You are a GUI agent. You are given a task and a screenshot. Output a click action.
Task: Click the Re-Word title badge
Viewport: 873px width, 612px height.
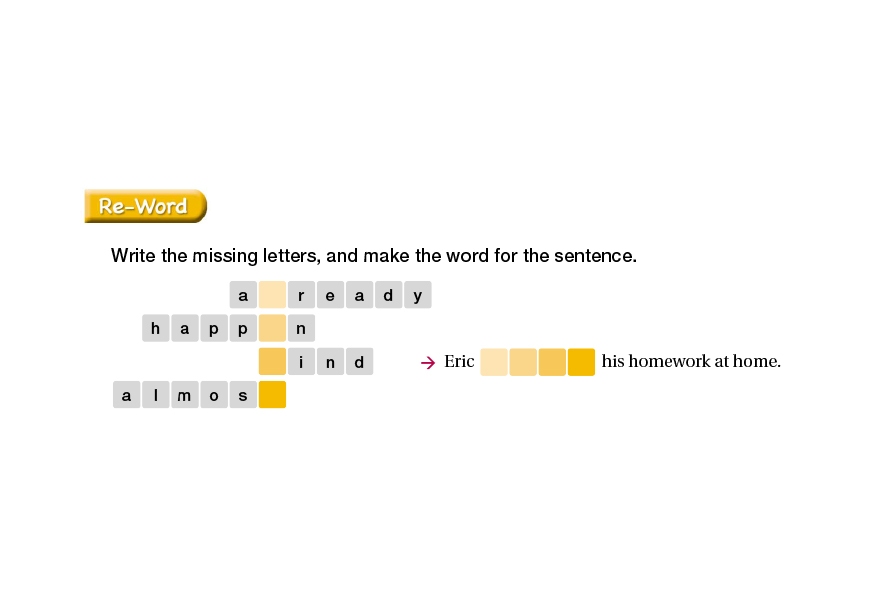pos(145,206)
